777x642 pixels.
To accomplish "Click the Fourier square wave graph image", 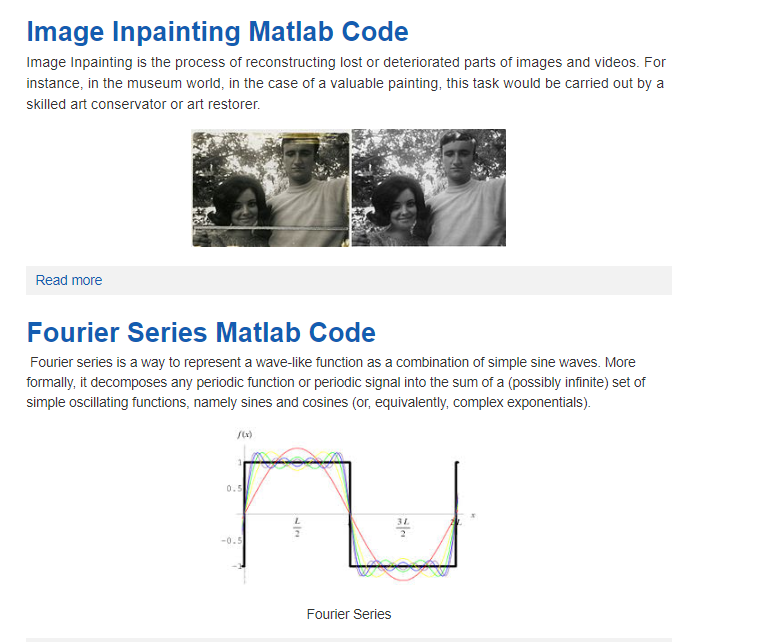I will 349,507.
